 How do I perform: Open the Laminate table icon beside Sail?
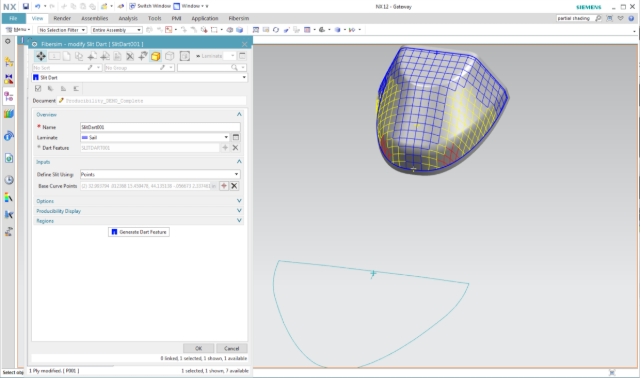[x=236, y=137]
